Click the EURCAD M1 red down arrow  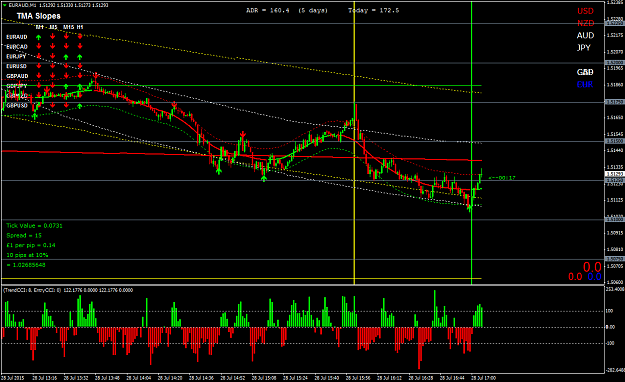(x=39, y=47)
